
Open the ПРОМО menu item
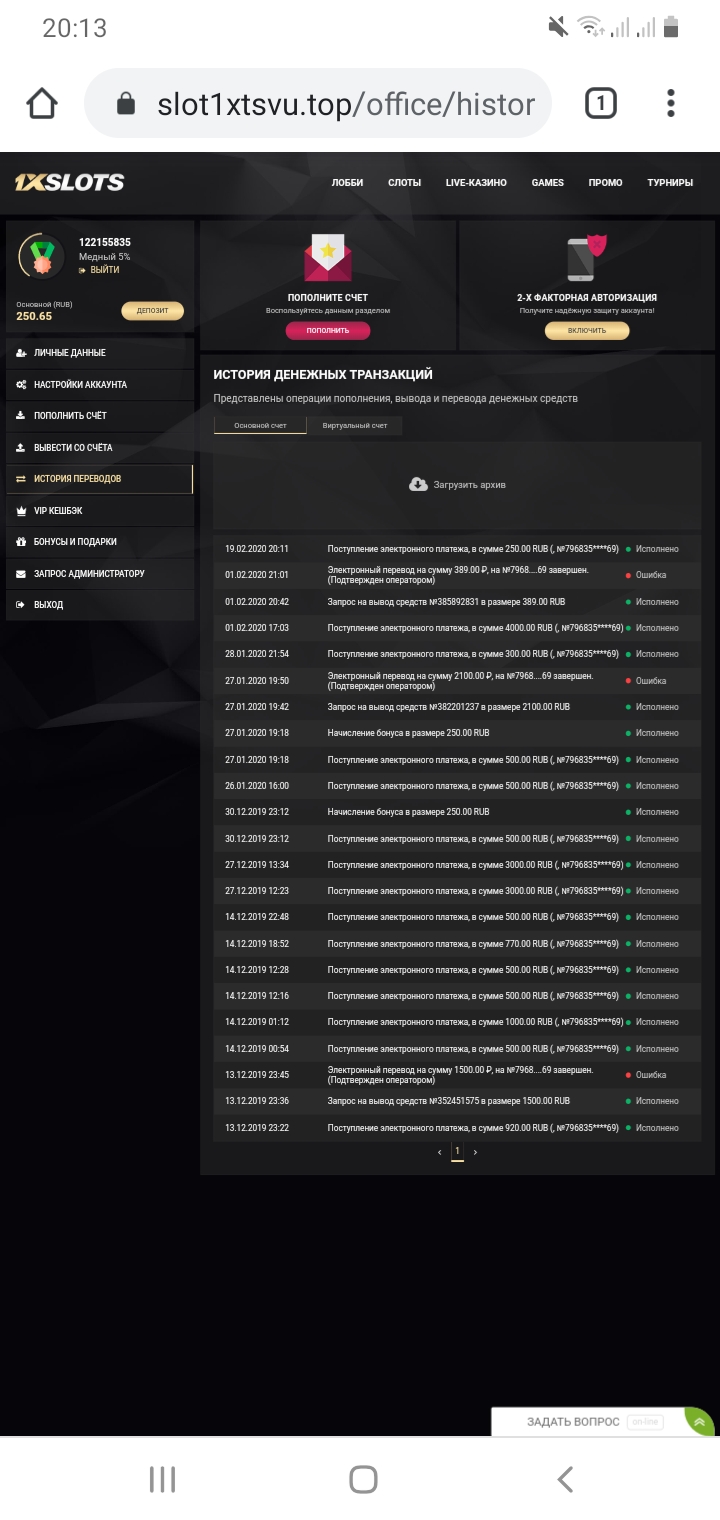605,182
